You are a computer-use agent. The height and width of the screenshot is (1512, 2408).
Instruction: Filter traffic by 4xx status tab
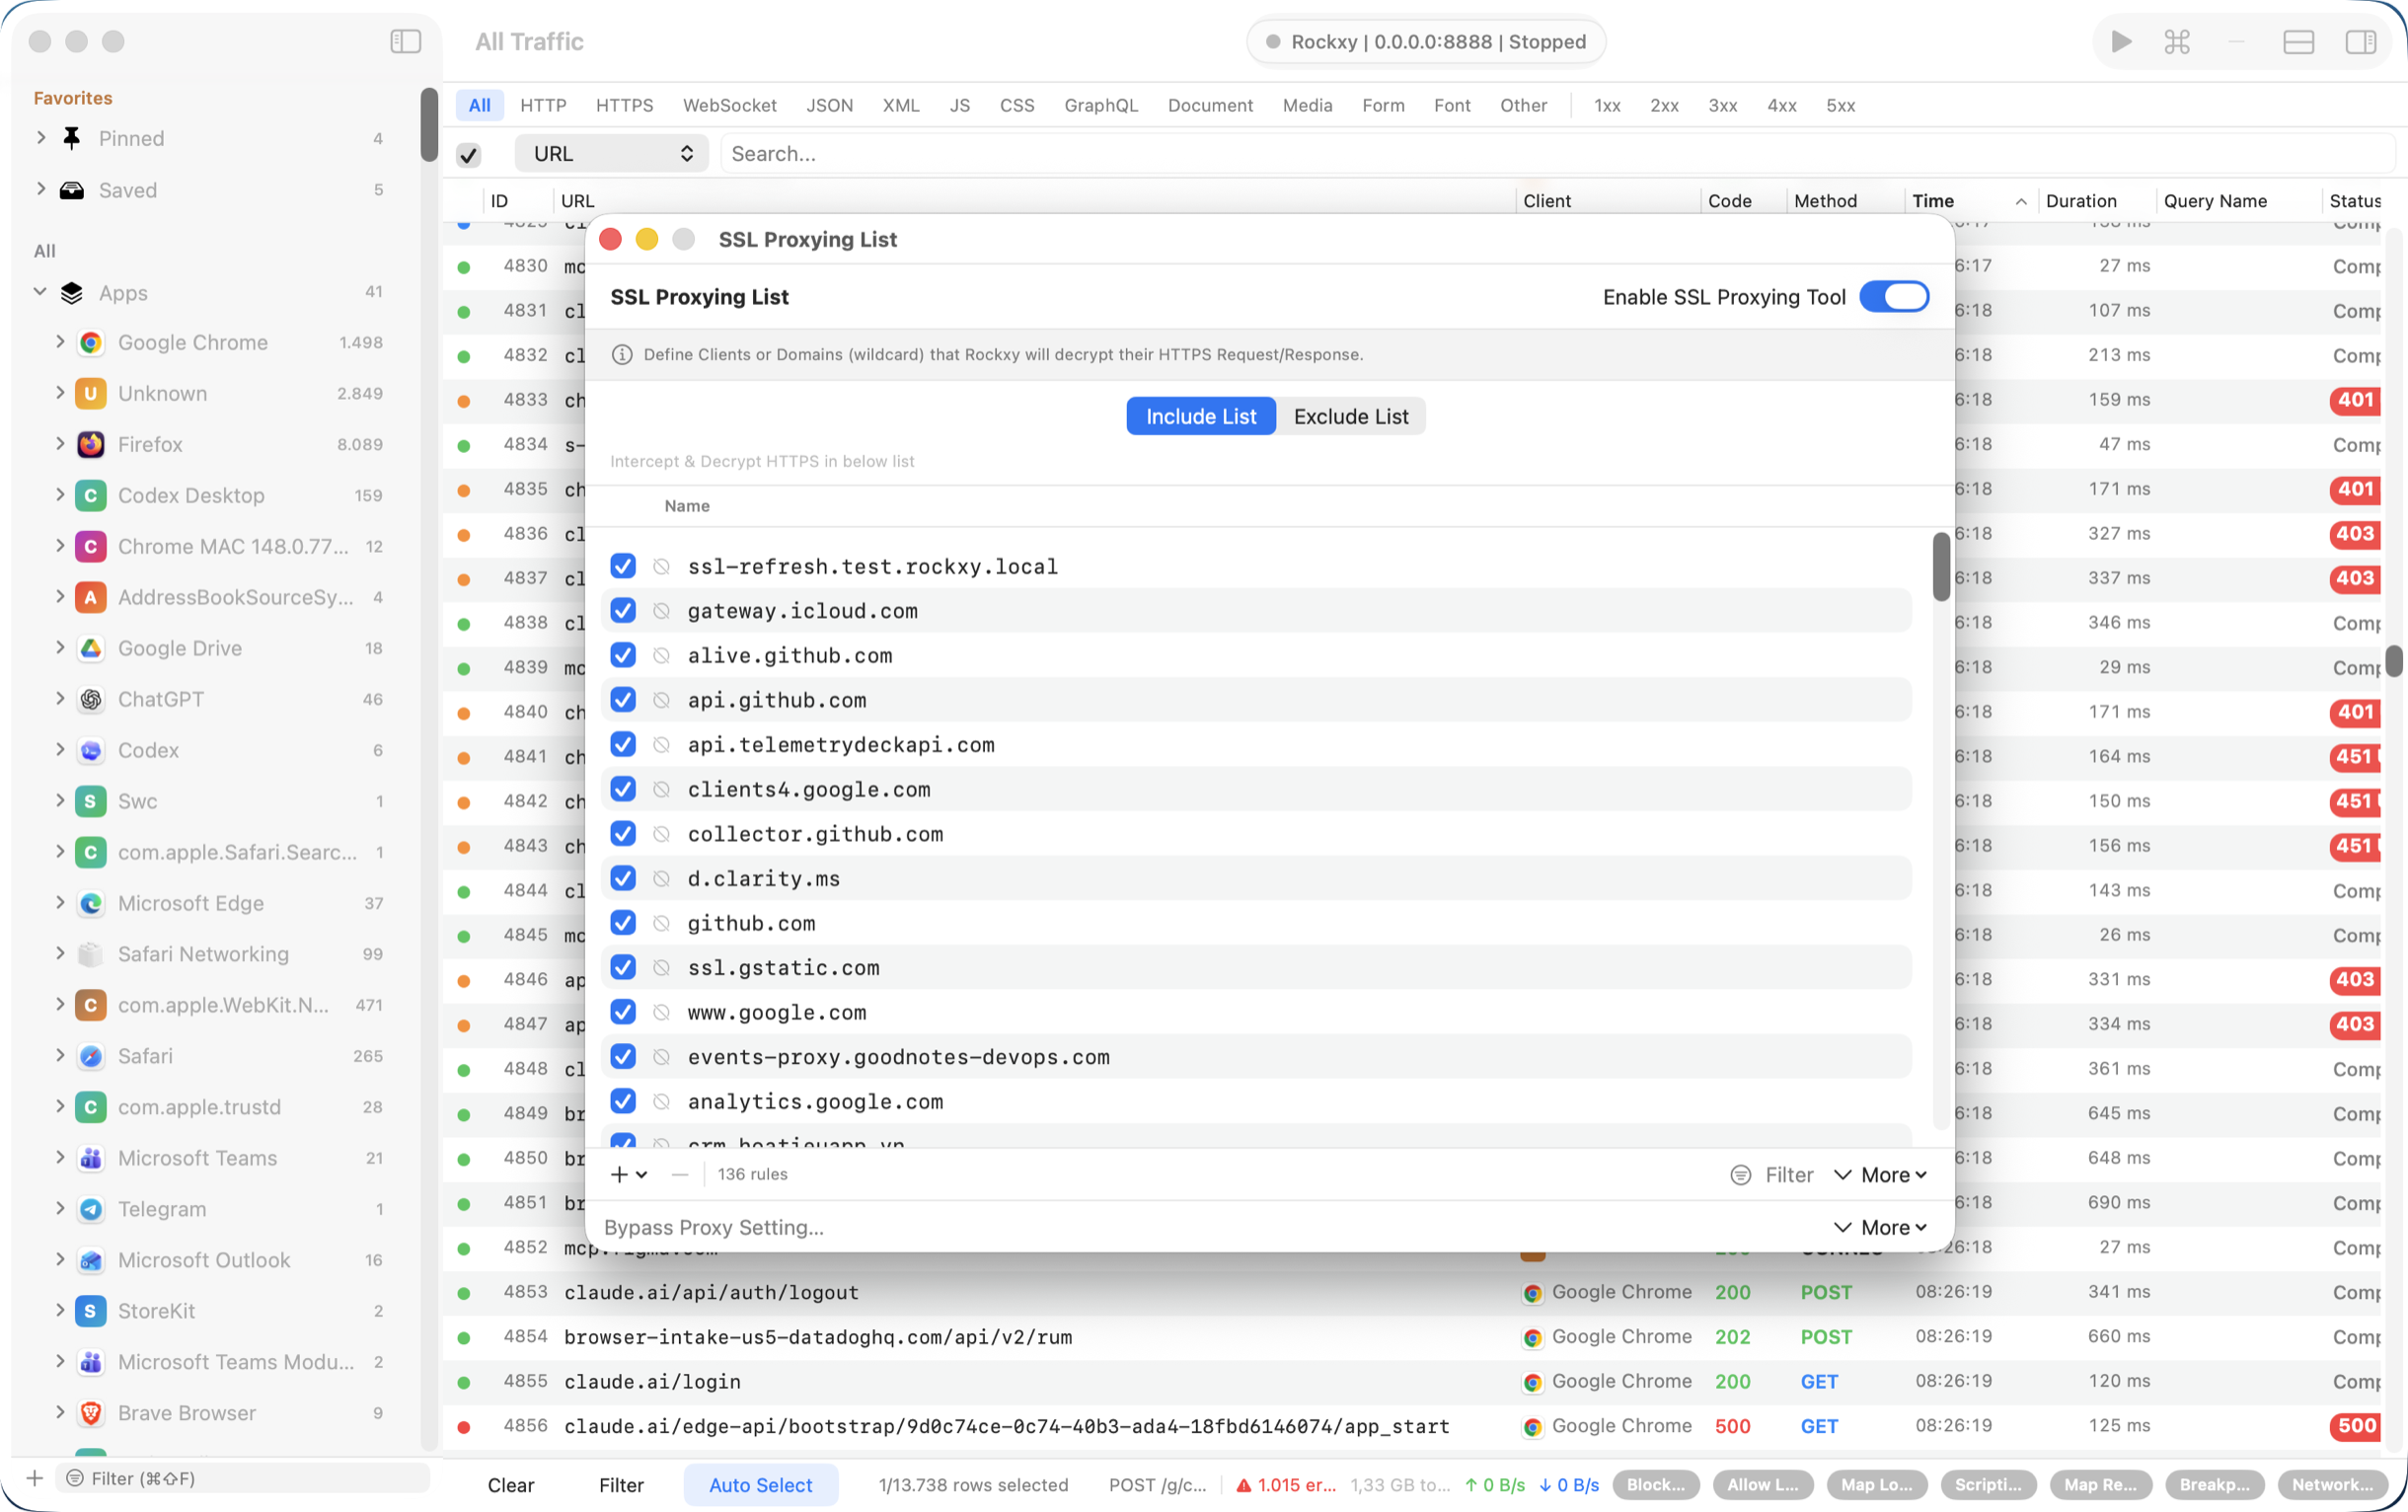point(1781,105)
